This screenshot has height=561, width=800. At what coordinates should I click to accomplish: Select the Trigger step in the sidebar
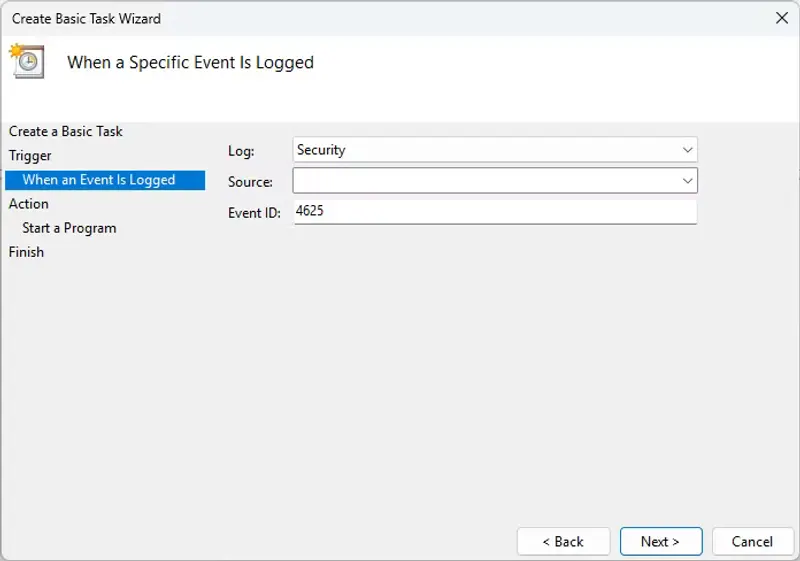pos(30,155)
